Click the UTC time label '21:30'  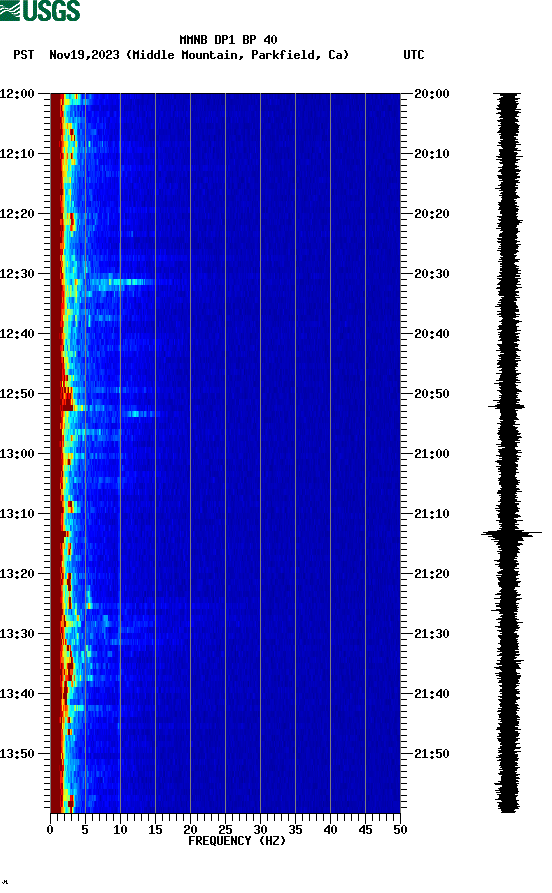(x=432, y=634)
